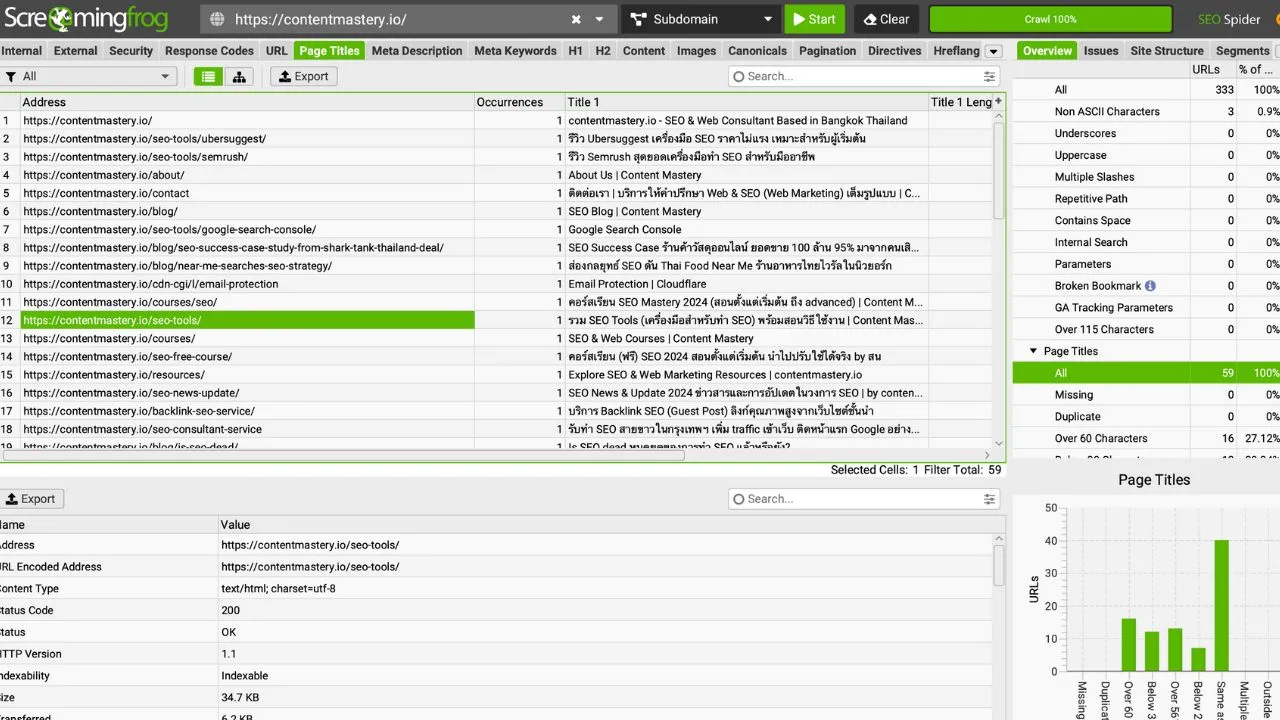Select row https://contentmastery.io/courses/seo/
Screen dimensions: 1280x720
247,302
